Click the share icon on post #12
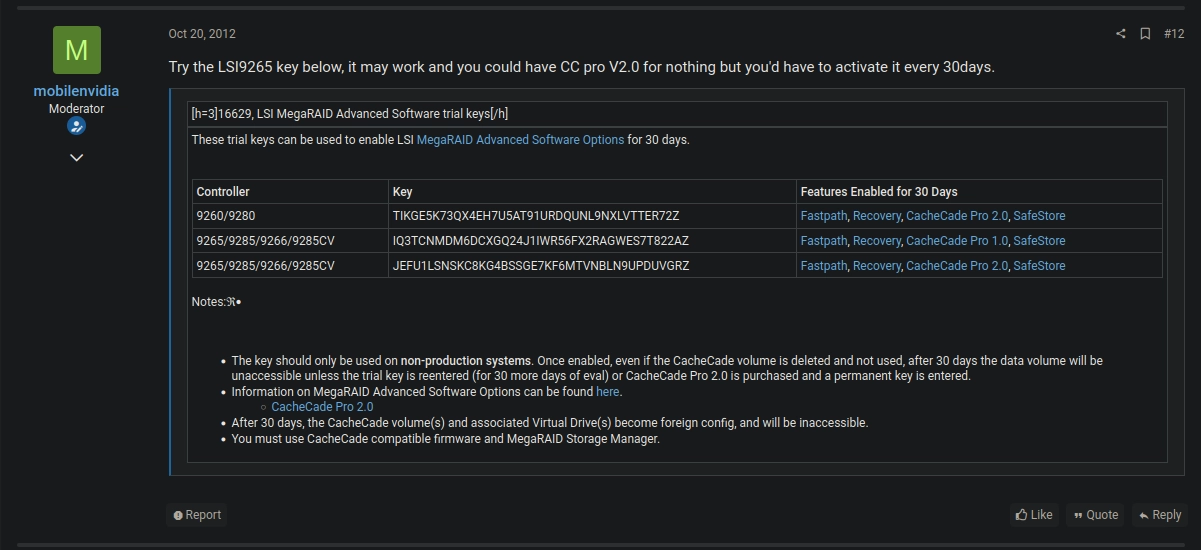 1120,34
